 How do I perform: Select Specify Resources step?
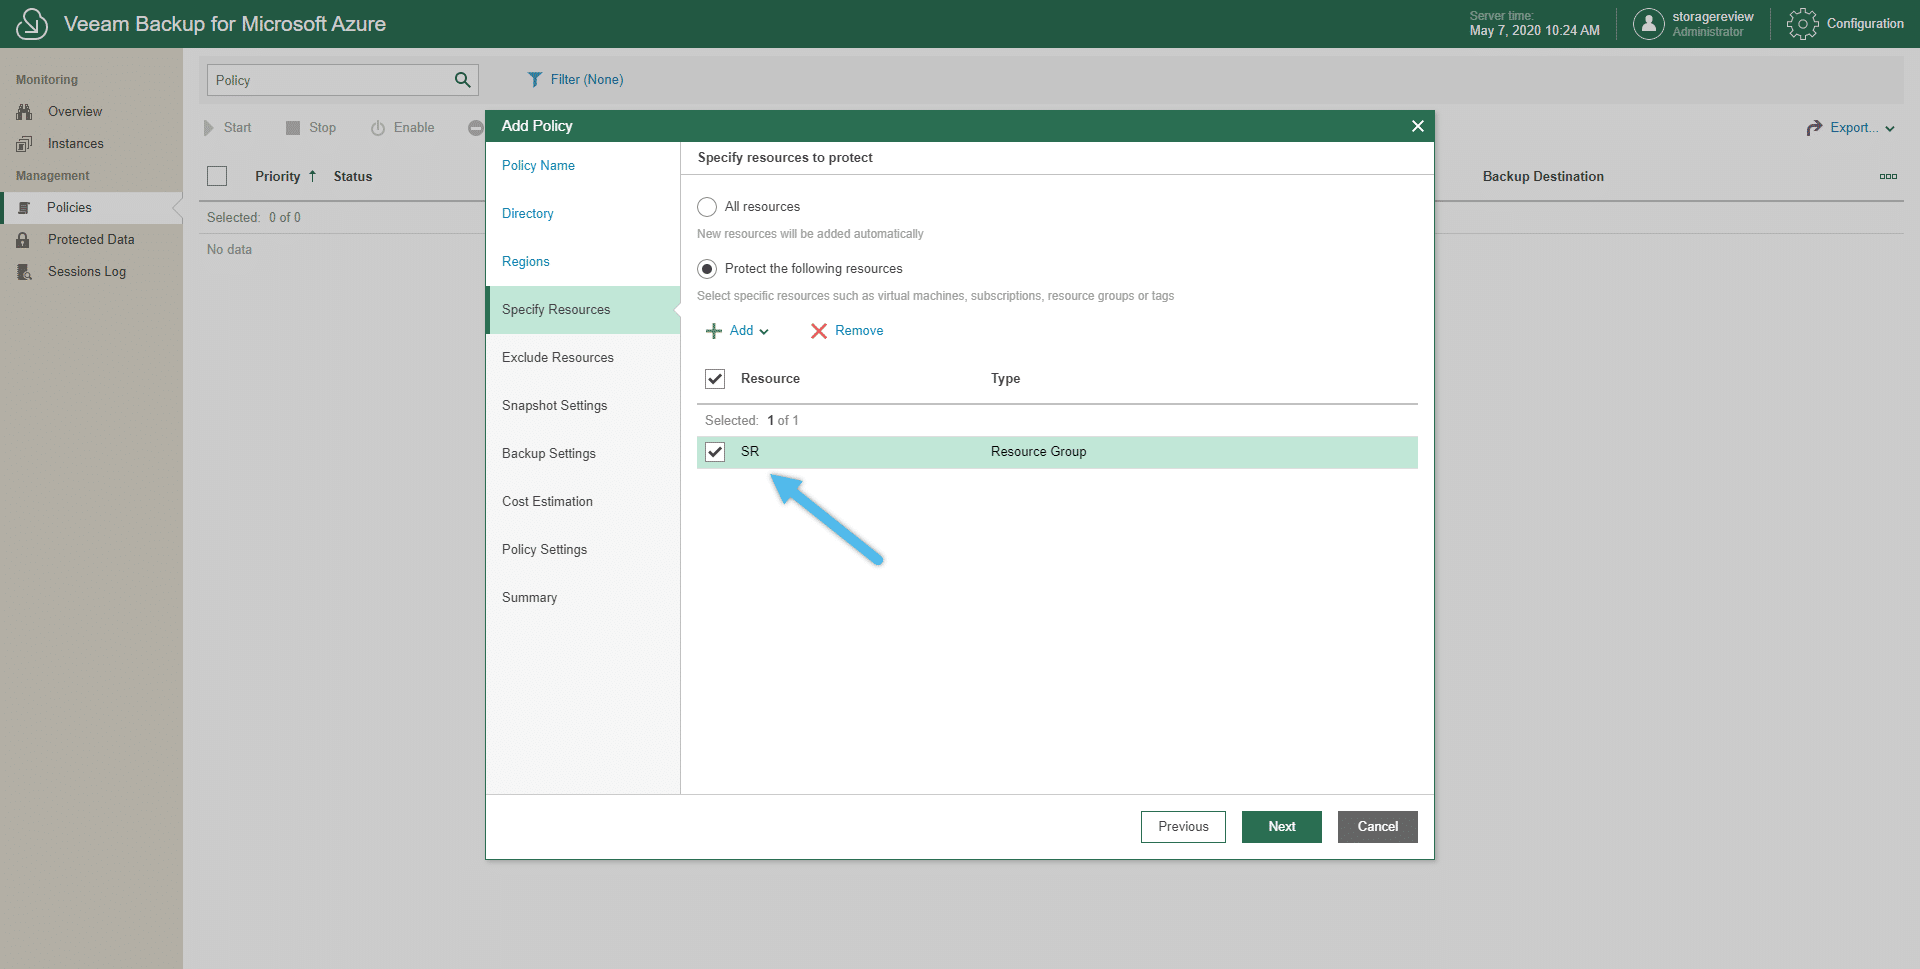coord(583,310)
